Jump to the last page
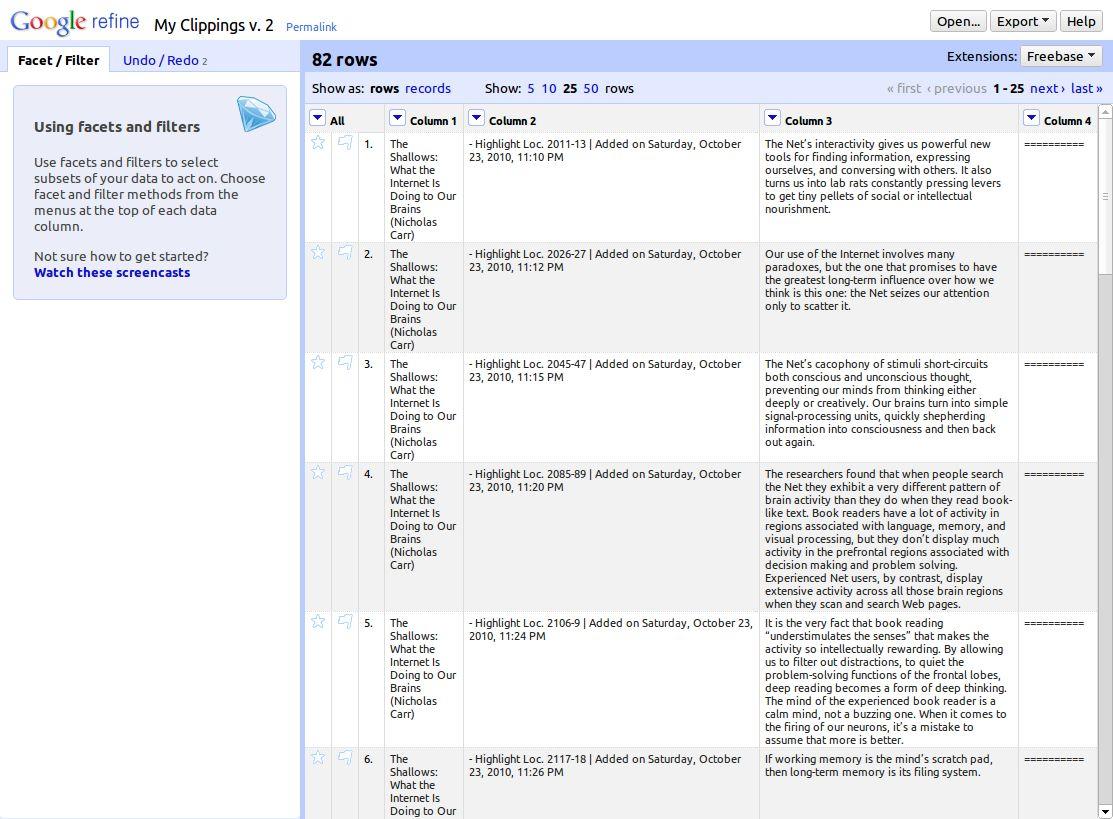 point(1087,89)
